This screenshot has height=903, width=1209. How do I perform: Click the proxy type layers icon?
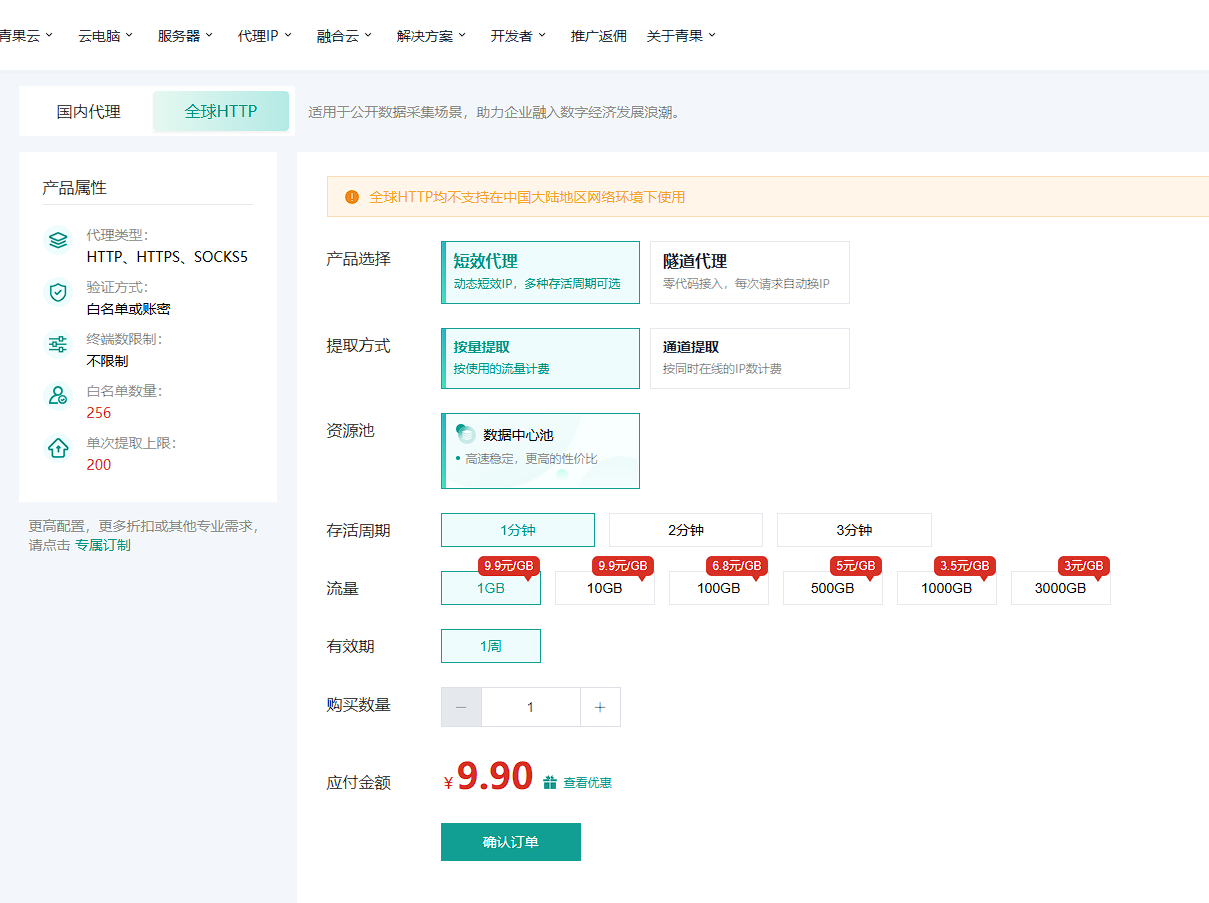58,240
